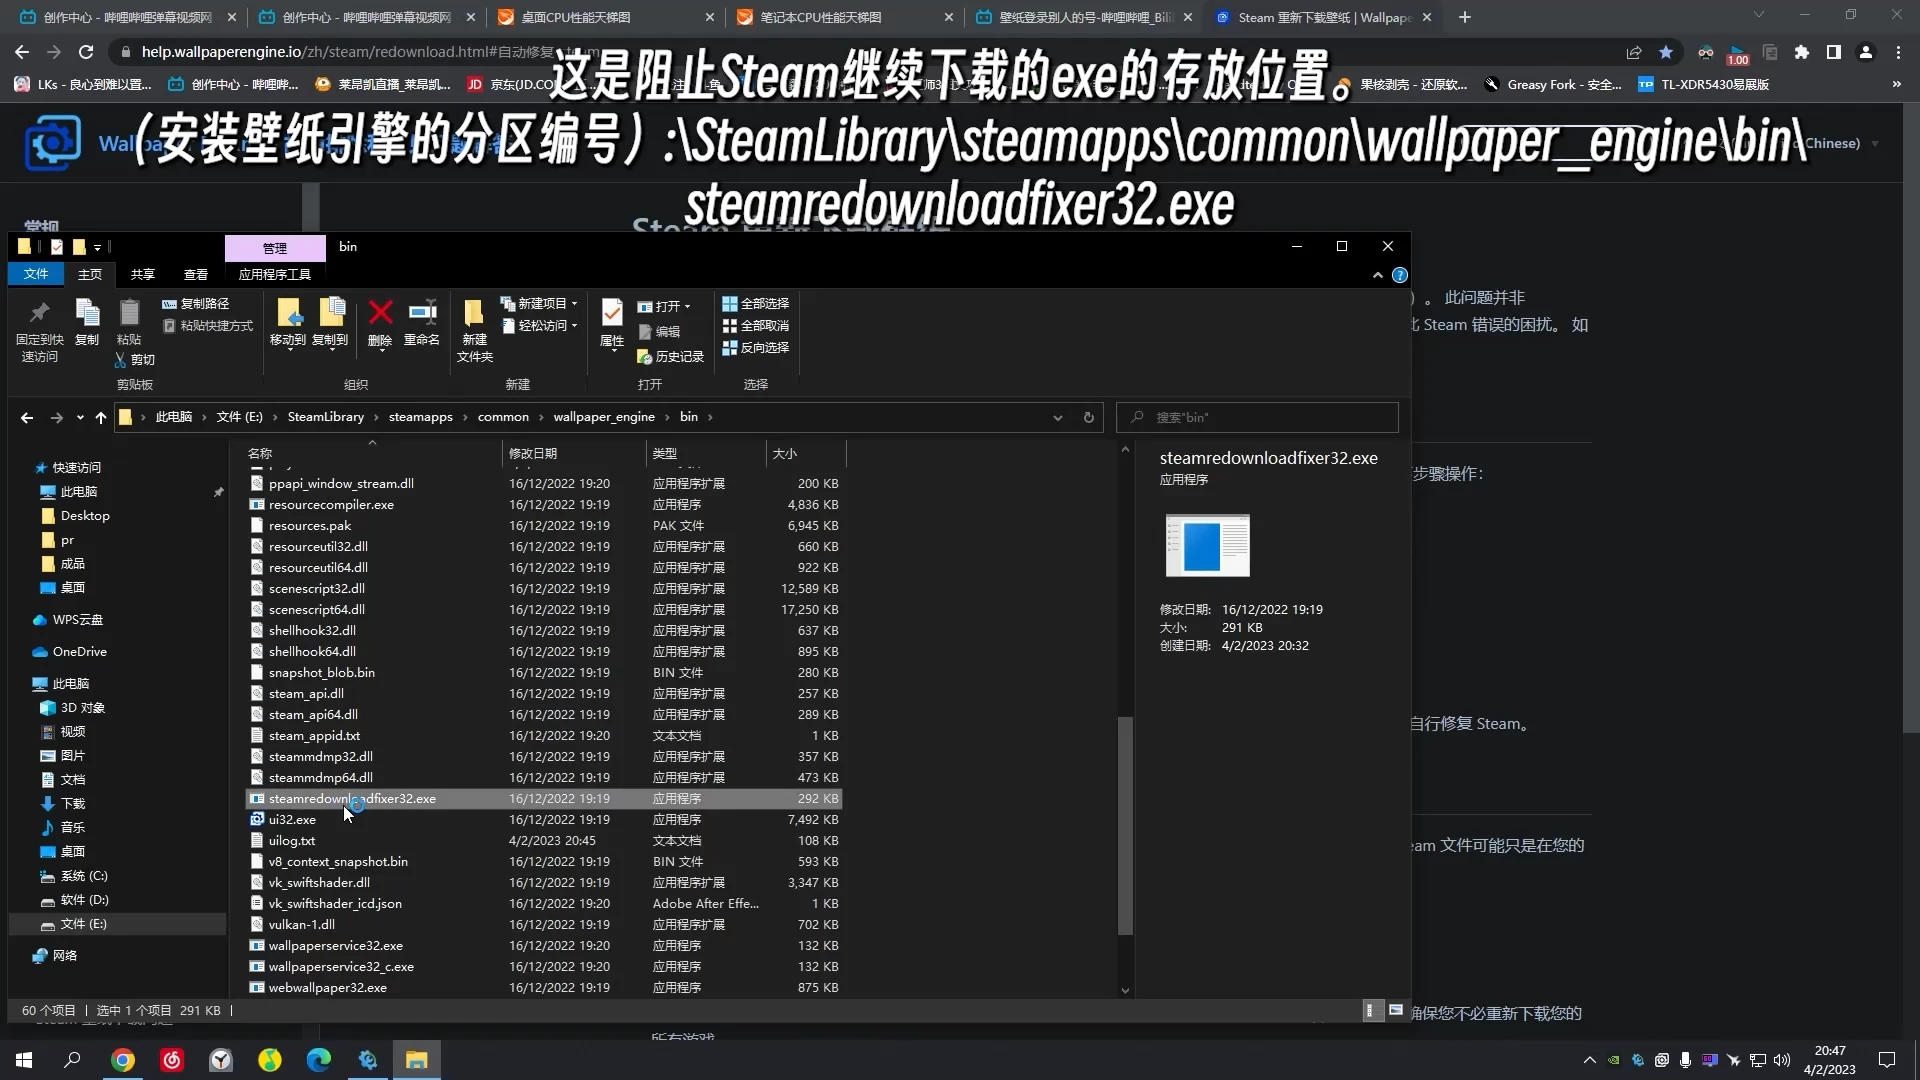Select 下载 folder in navigation pane
Image resolution: width=1920 pixels, height=1080 pixels.
pyautogui.click(x=72, y=804)
